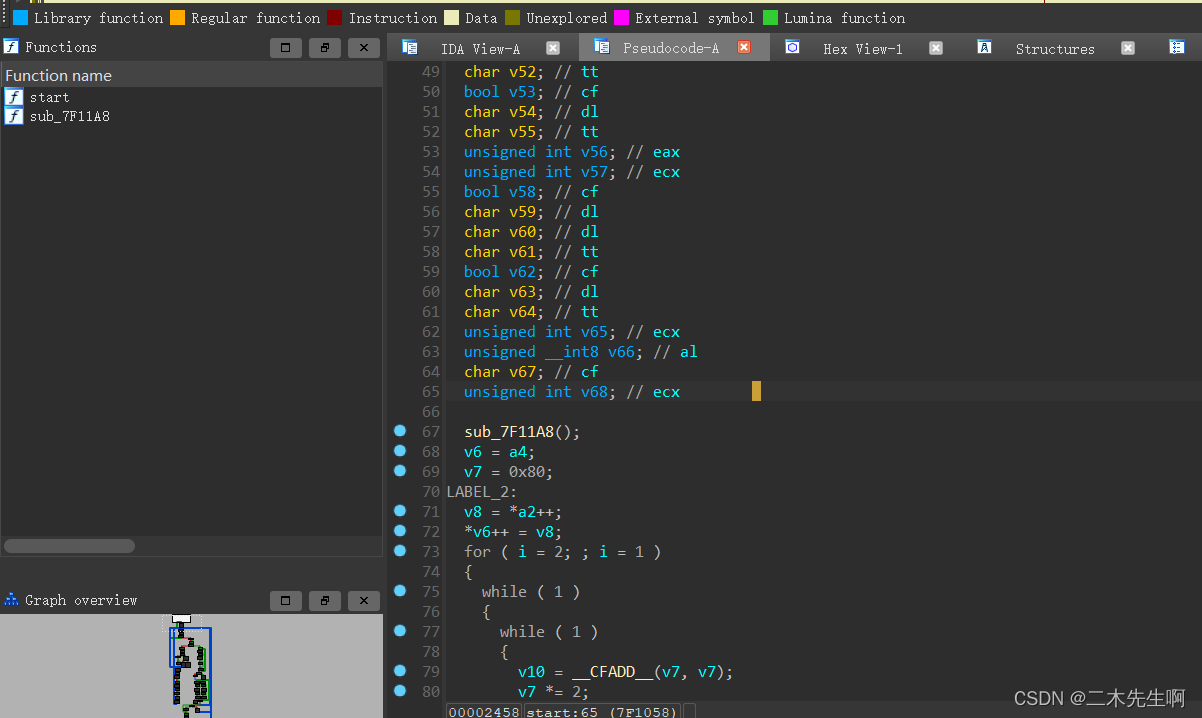The width and height of the screenshot is (1202, 718).
Task: Click the float button on Graph overview panel
Action: tap(324, 600)
